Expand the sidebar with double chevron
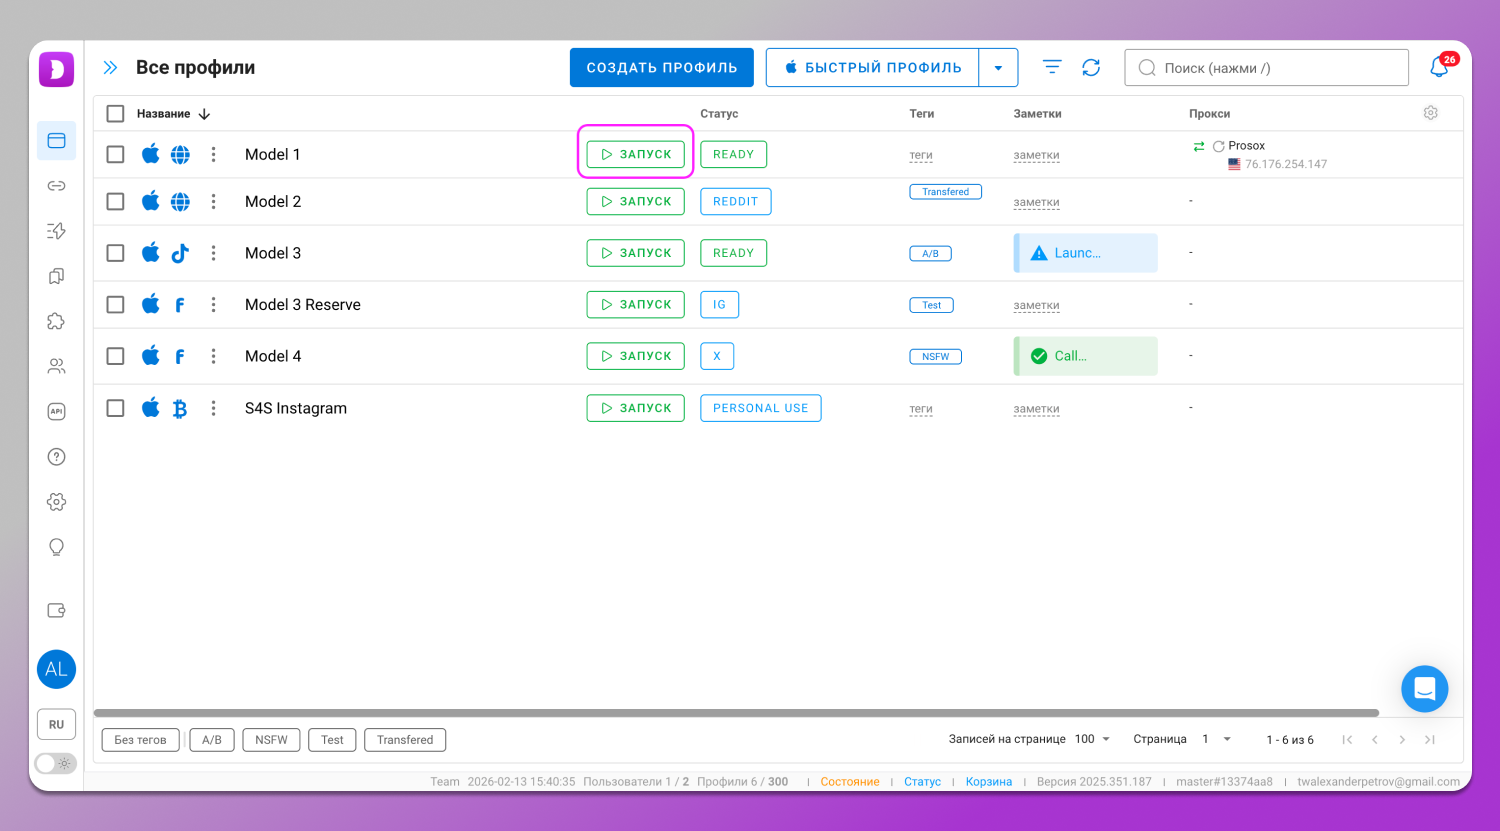This screenshot has height=831, width=1500. pos(111,68)
